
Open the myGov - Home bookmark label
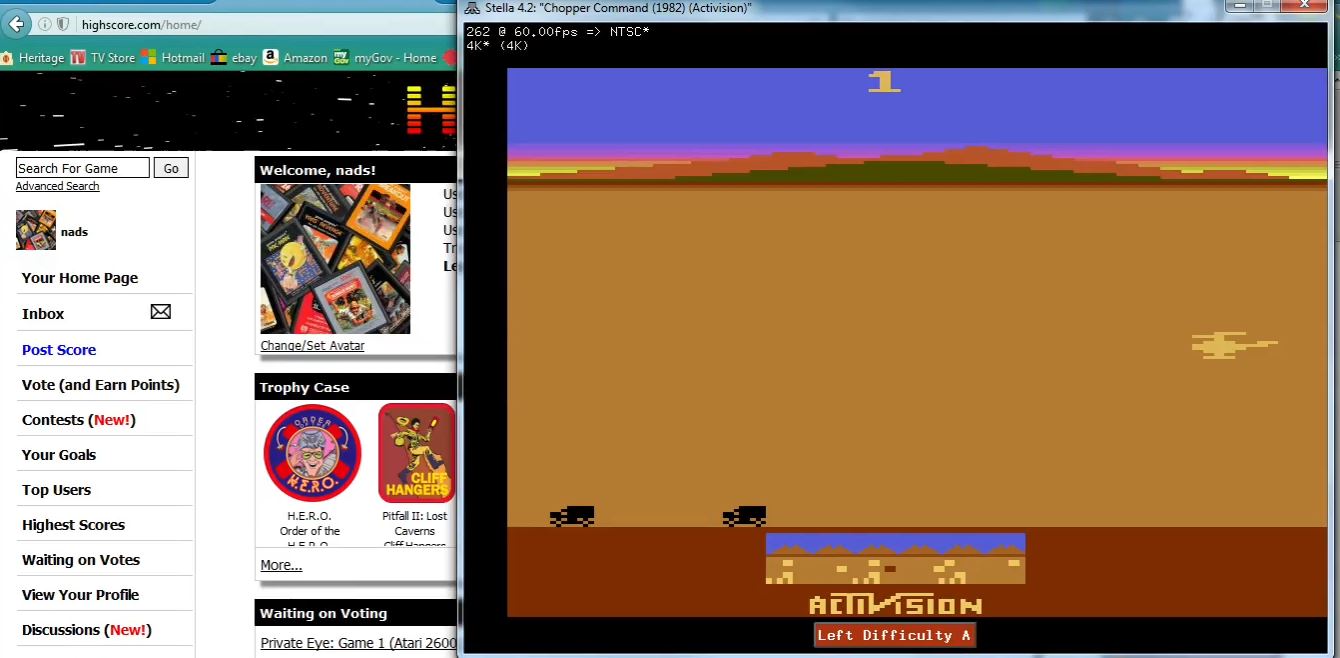click(x=395, y=58)
